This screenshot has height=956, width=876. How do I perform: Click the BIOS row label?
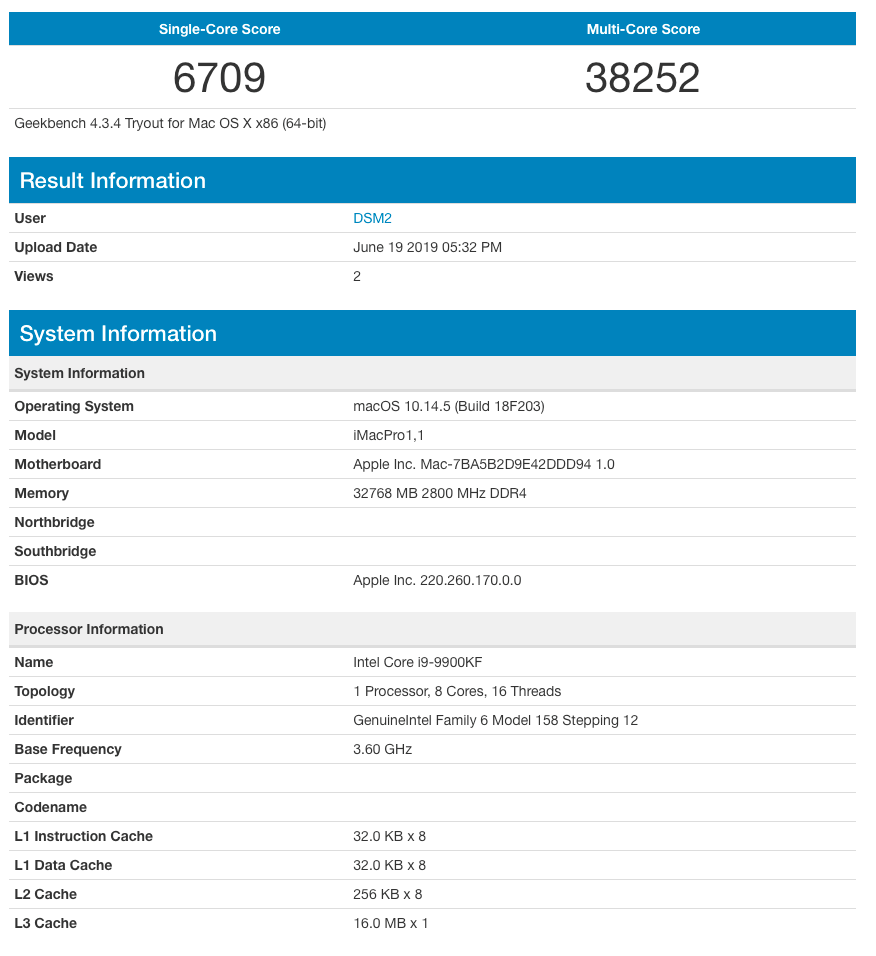click(31, 580)
